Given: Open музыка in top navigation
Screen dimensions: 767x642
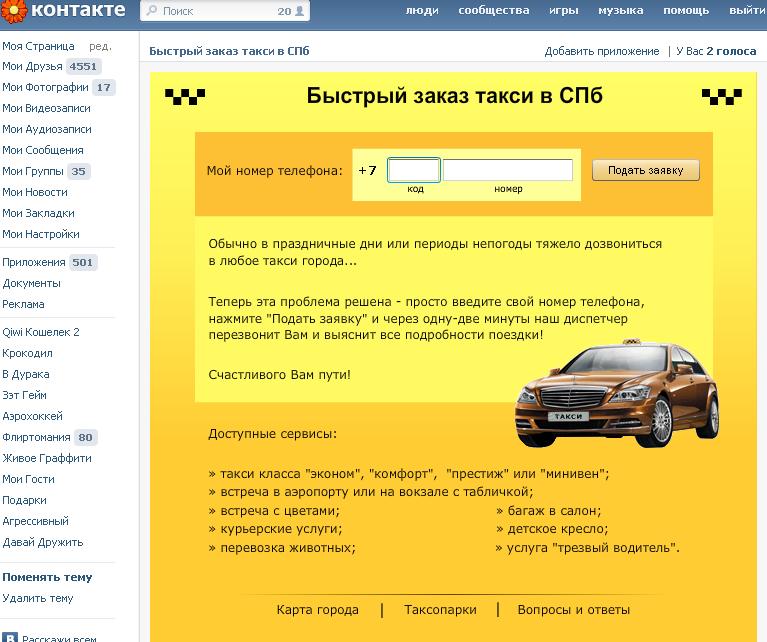Looking at the screenshot, I should 621,10.
